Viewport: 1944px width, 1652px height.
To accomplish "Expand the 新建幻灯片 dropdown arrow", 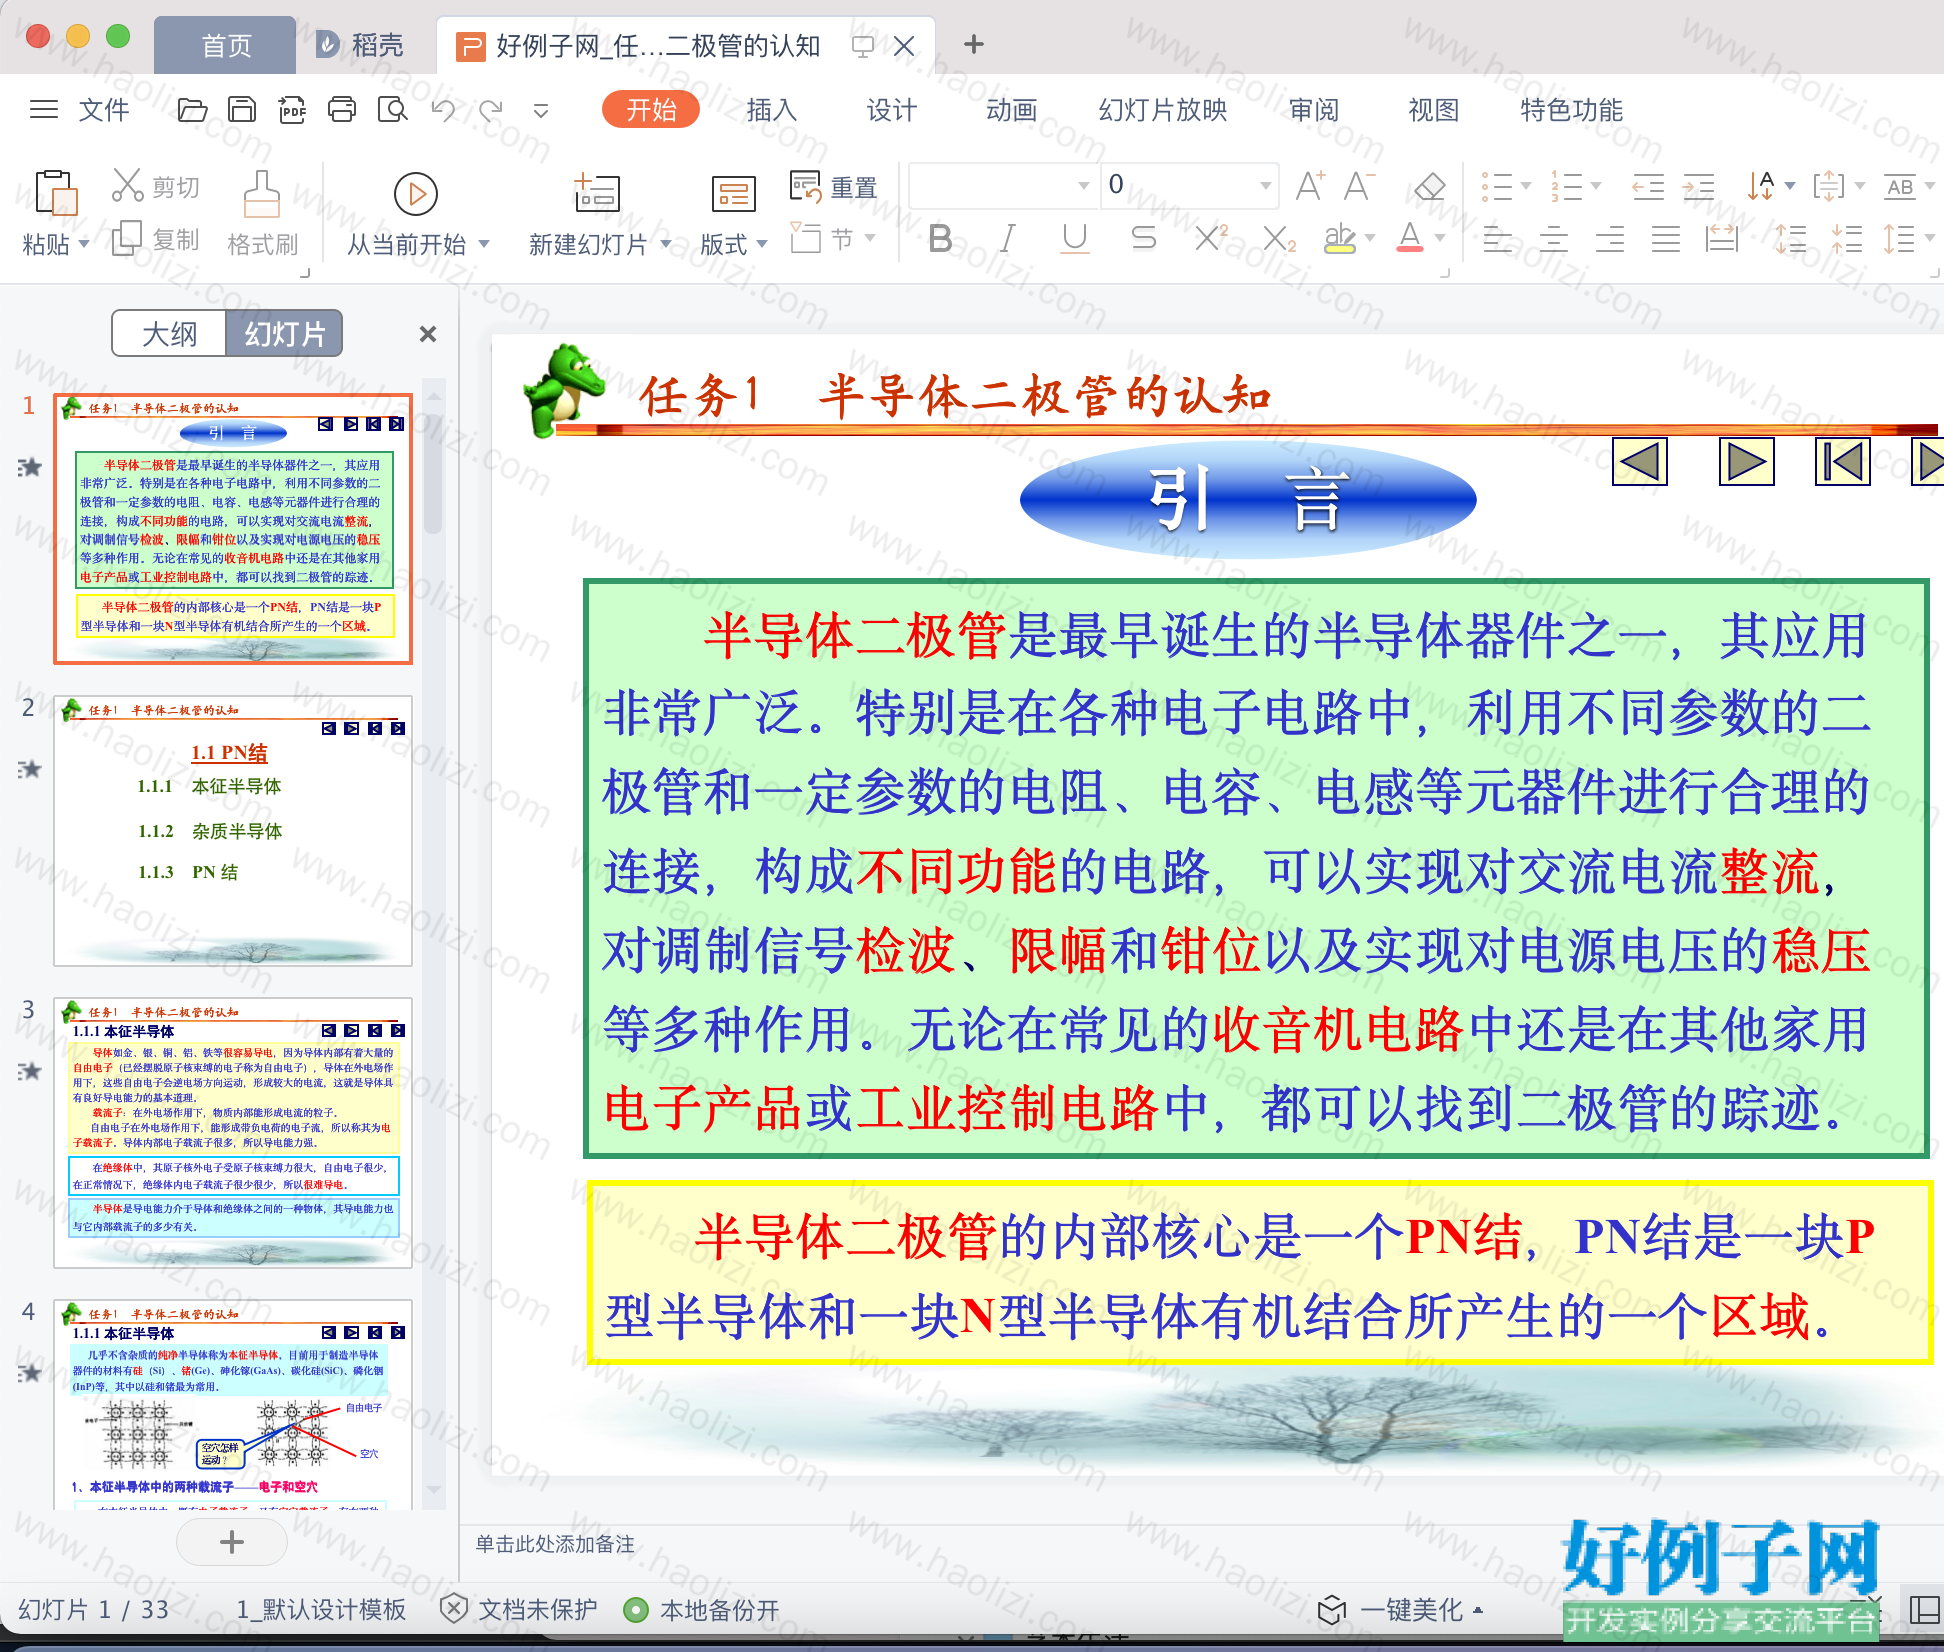I will coord(666,244).
